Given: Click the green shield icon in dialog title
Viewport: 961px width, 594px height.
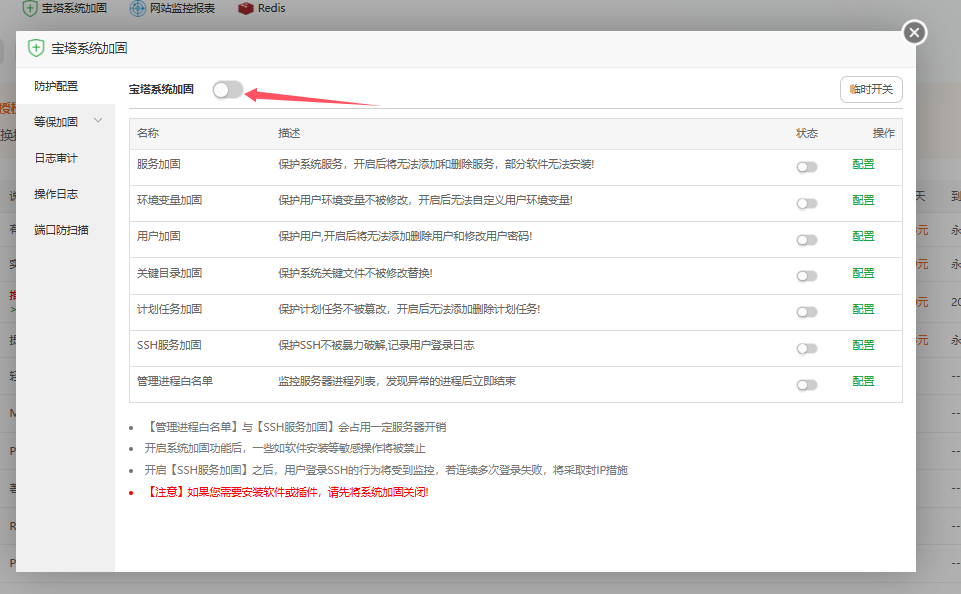Looking at the screenshot, I should click(x=36, y=48).
